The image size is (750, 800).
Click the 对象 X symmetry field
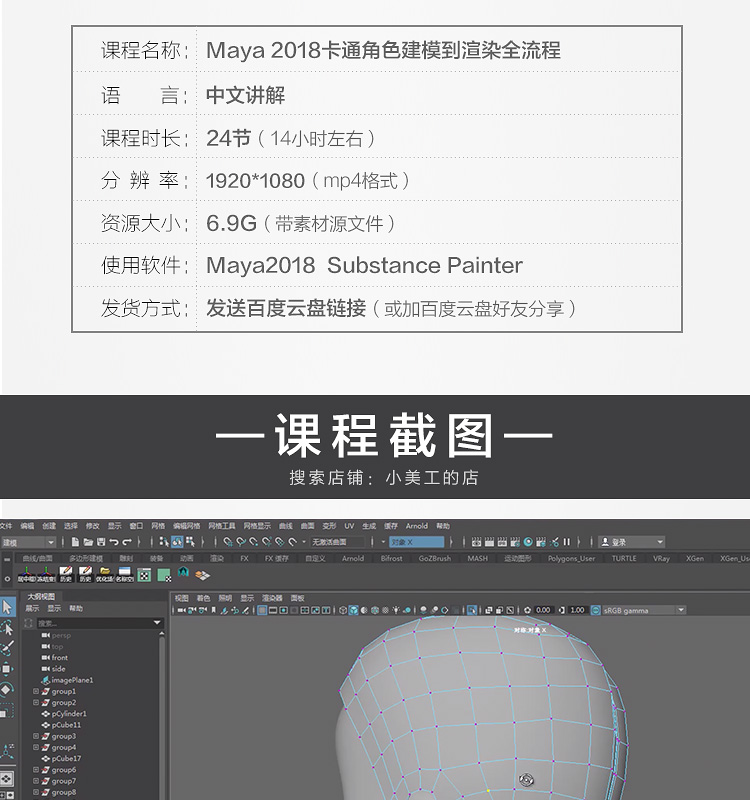(416, 542)
